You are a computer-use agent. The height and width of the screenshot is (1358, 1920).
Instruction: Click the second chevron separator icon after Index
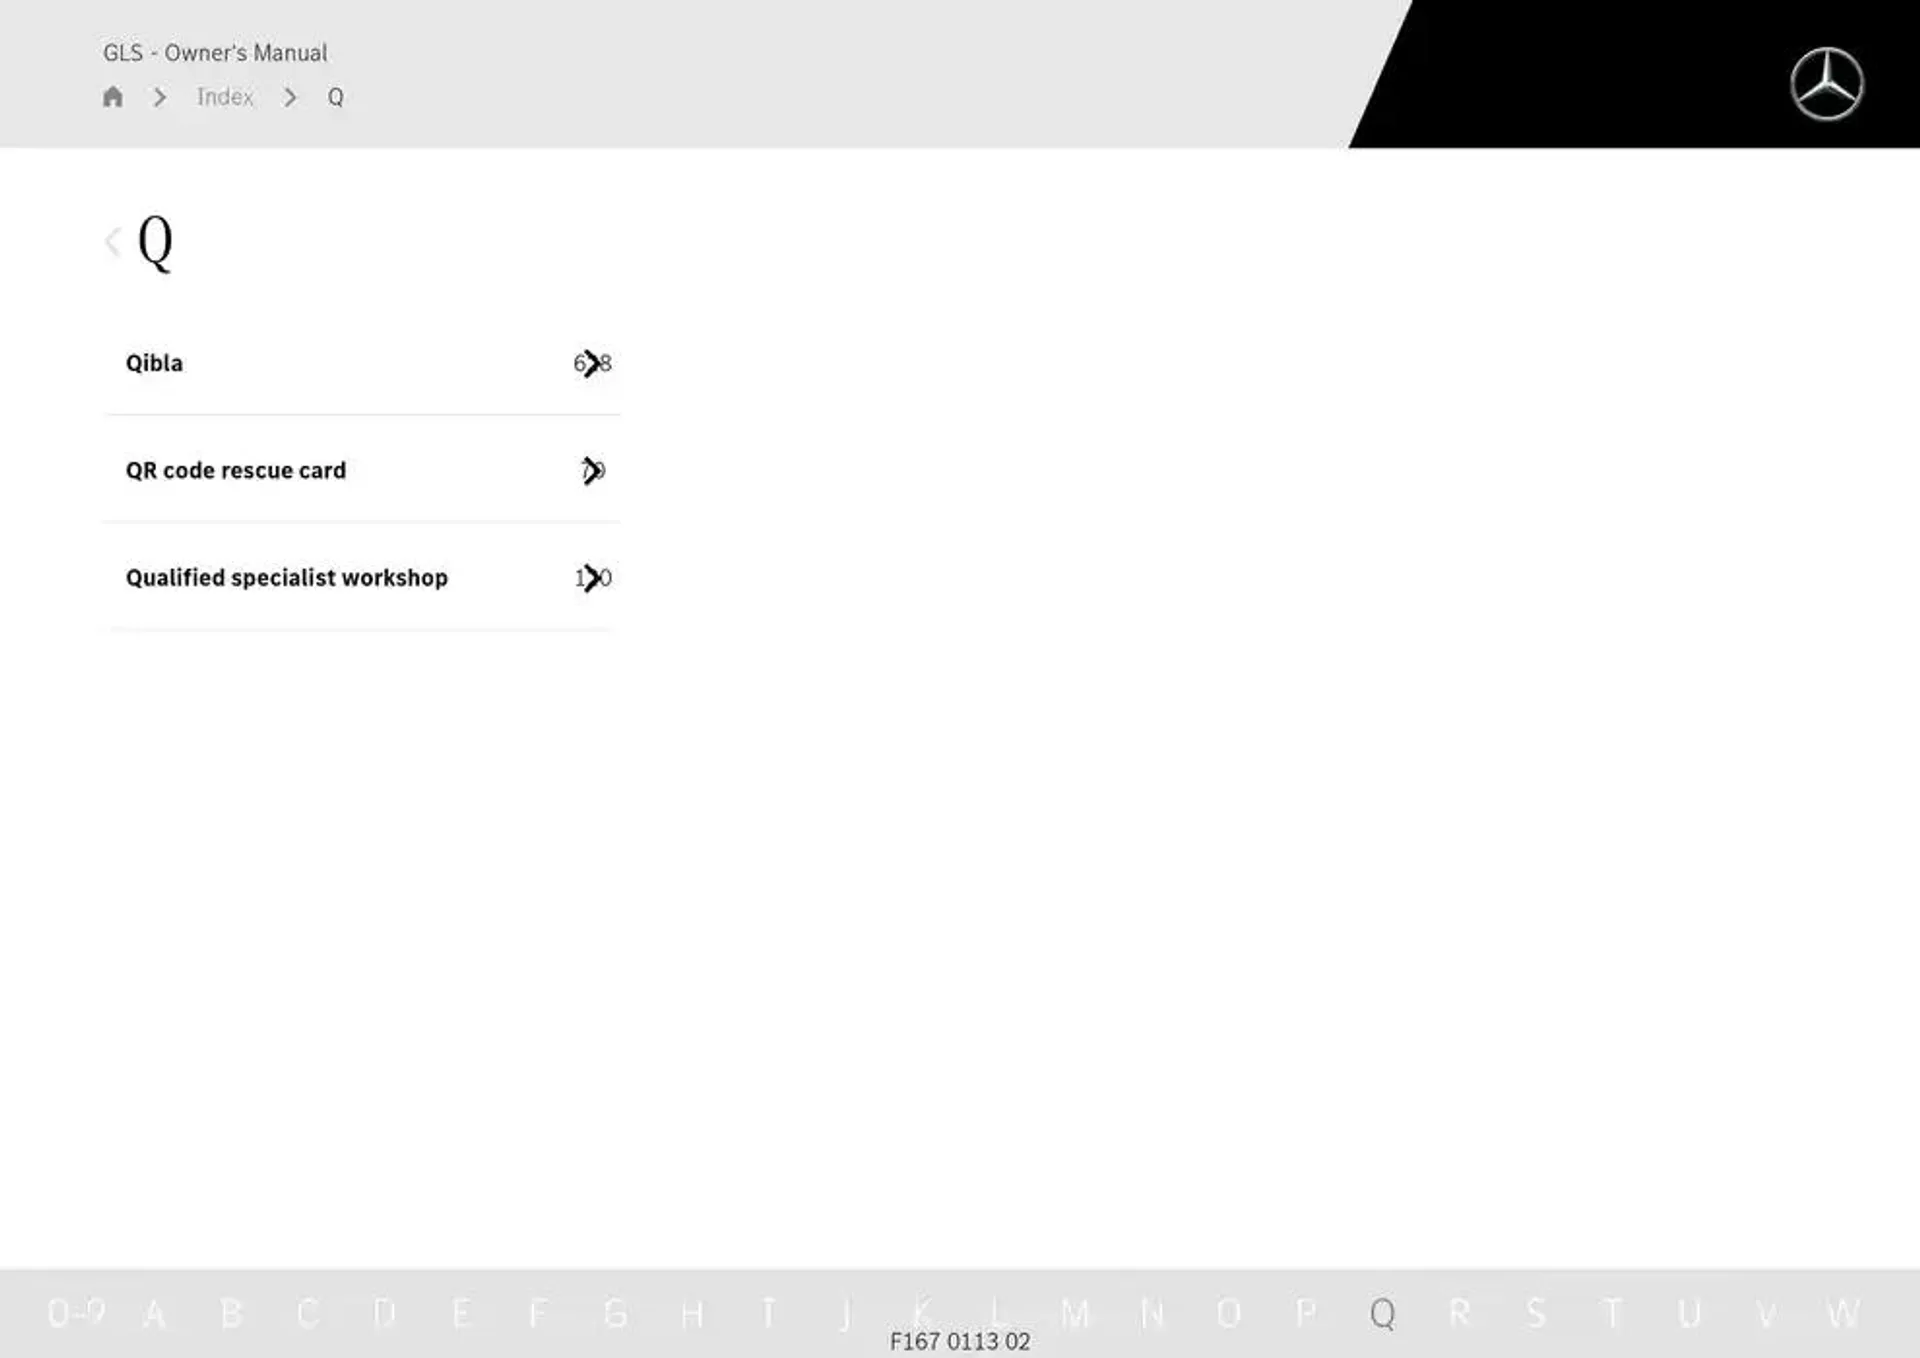289,96
